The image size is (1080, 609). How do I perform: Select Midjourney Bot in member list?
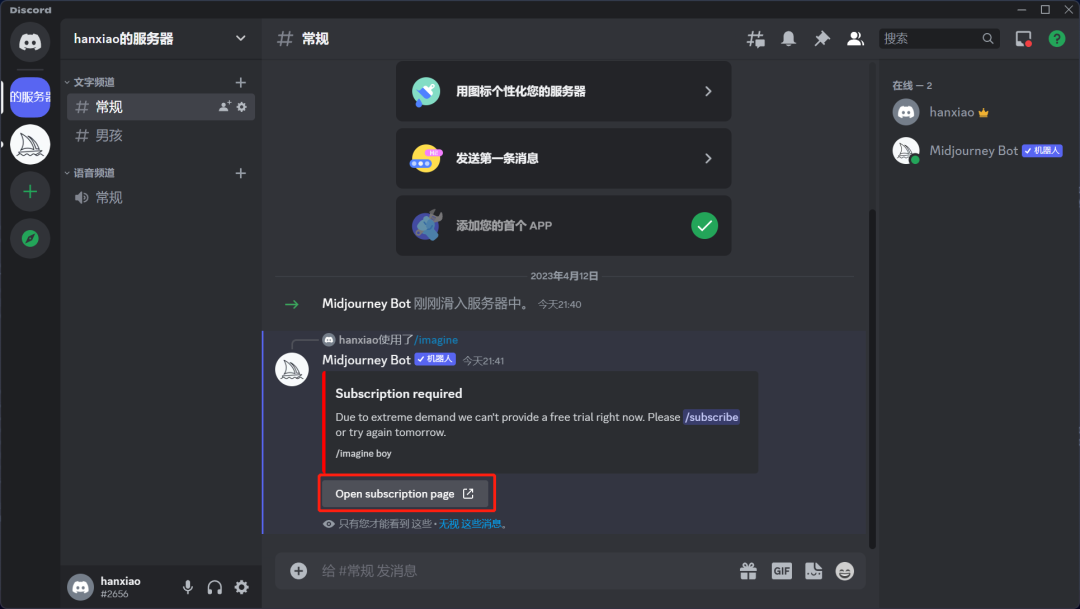point(978,150)
